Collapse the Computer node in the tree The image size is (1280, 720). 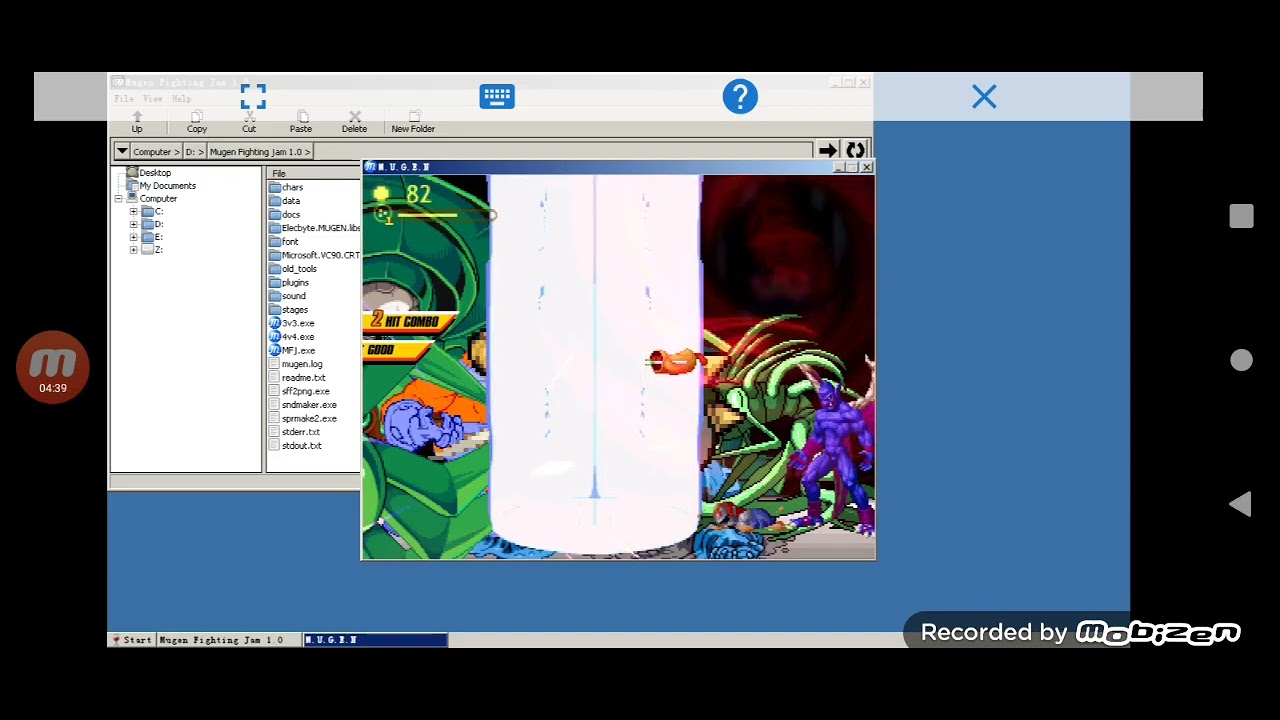(x=119, y=199)
